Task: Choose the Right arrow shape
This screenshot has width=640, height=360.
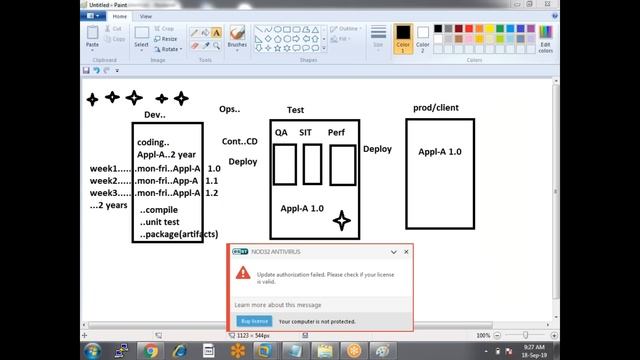Action: pyautogui.click(x=296, y=39)
